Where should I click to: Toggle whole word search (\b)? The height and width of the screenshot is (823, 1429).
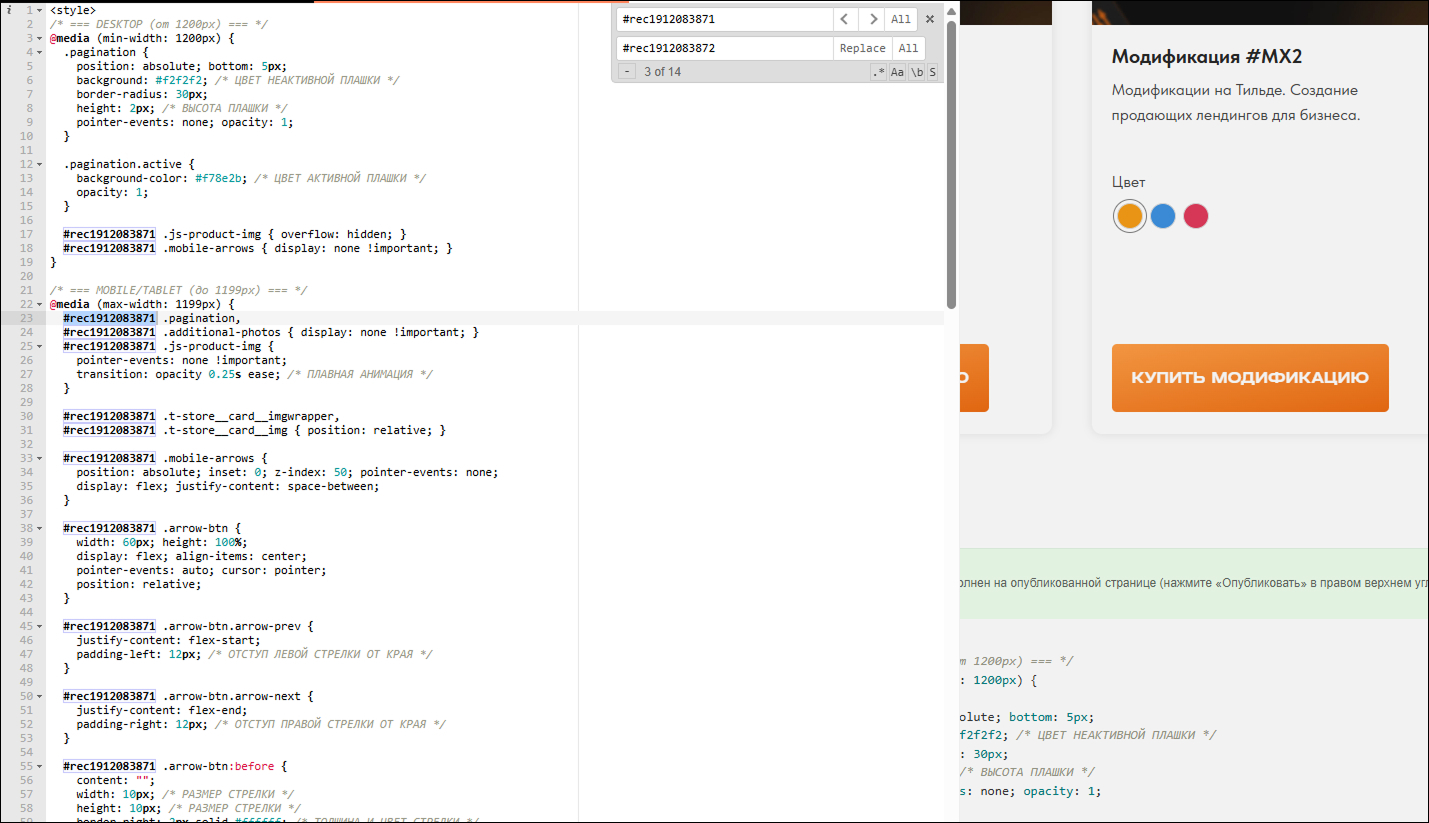(x=916, y=72)
